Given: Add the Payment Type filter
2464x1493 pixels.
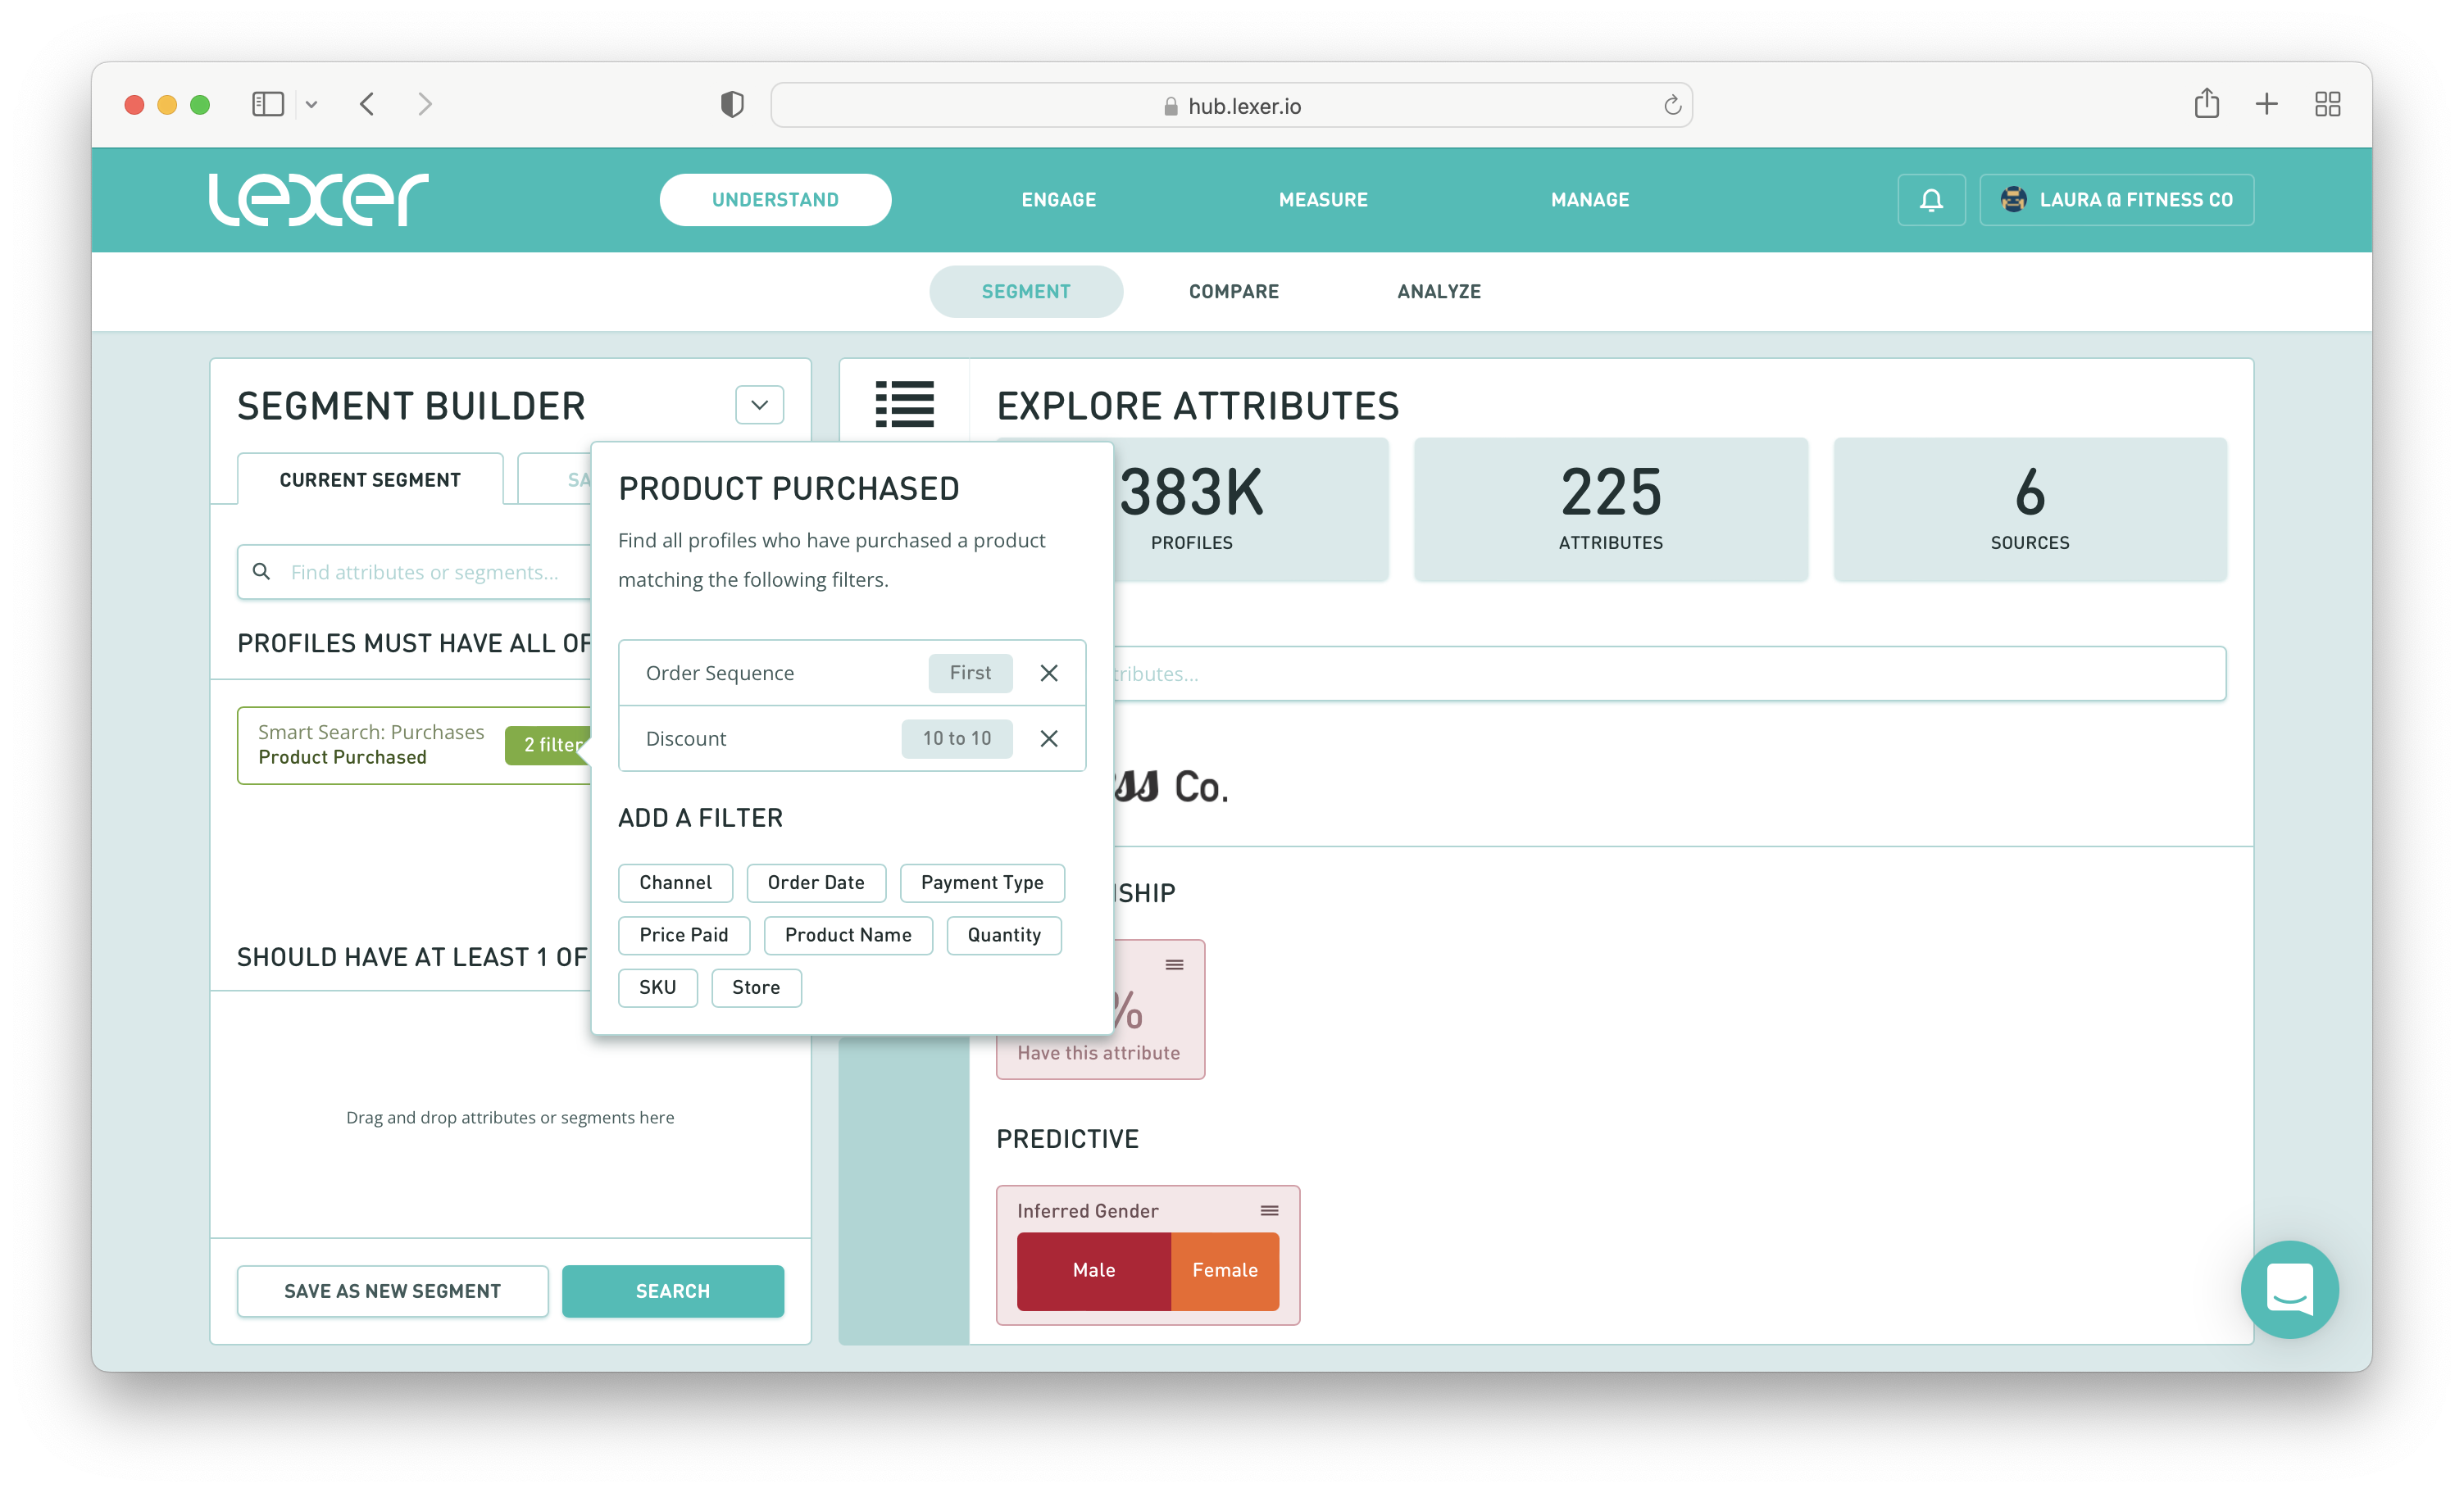Looking at the screenshot, I should [x=981, y=883].
